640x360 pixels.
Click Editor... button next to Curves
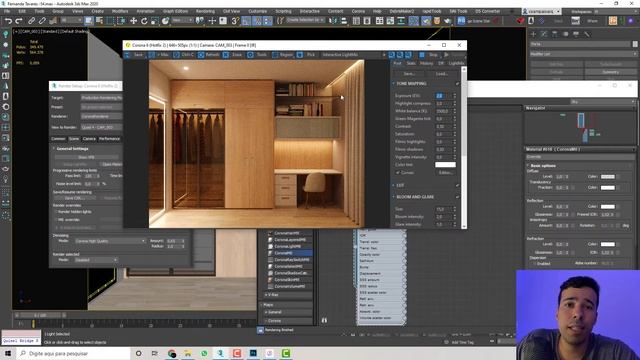click(445, 173)
